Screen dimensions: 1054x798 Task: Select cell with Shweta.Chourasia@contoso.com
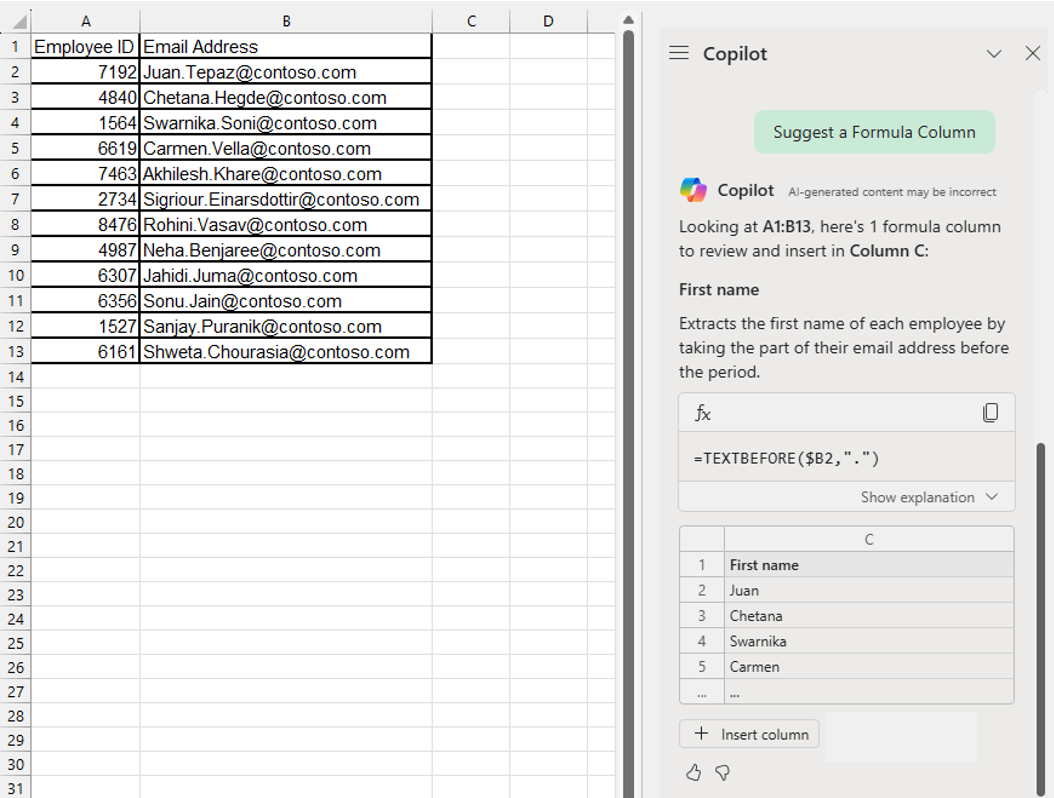click(x=286, y=352)
